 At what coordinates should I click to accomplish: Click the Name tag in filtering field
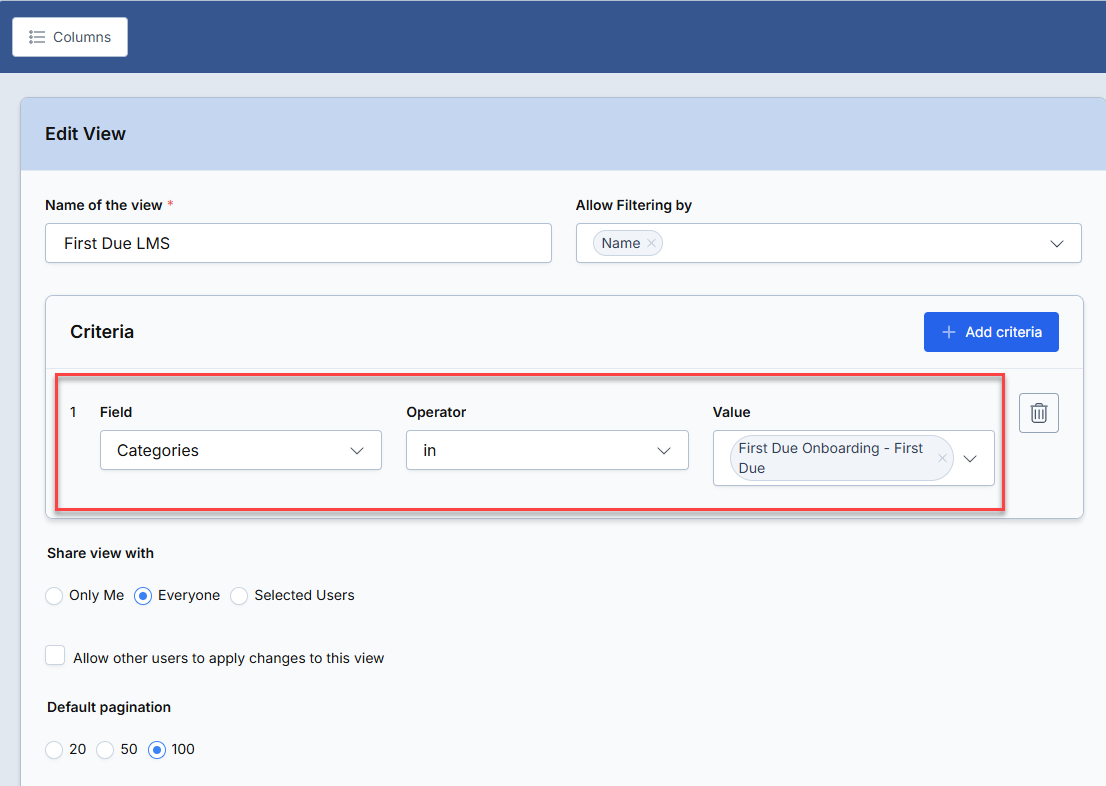click(621, 243)
